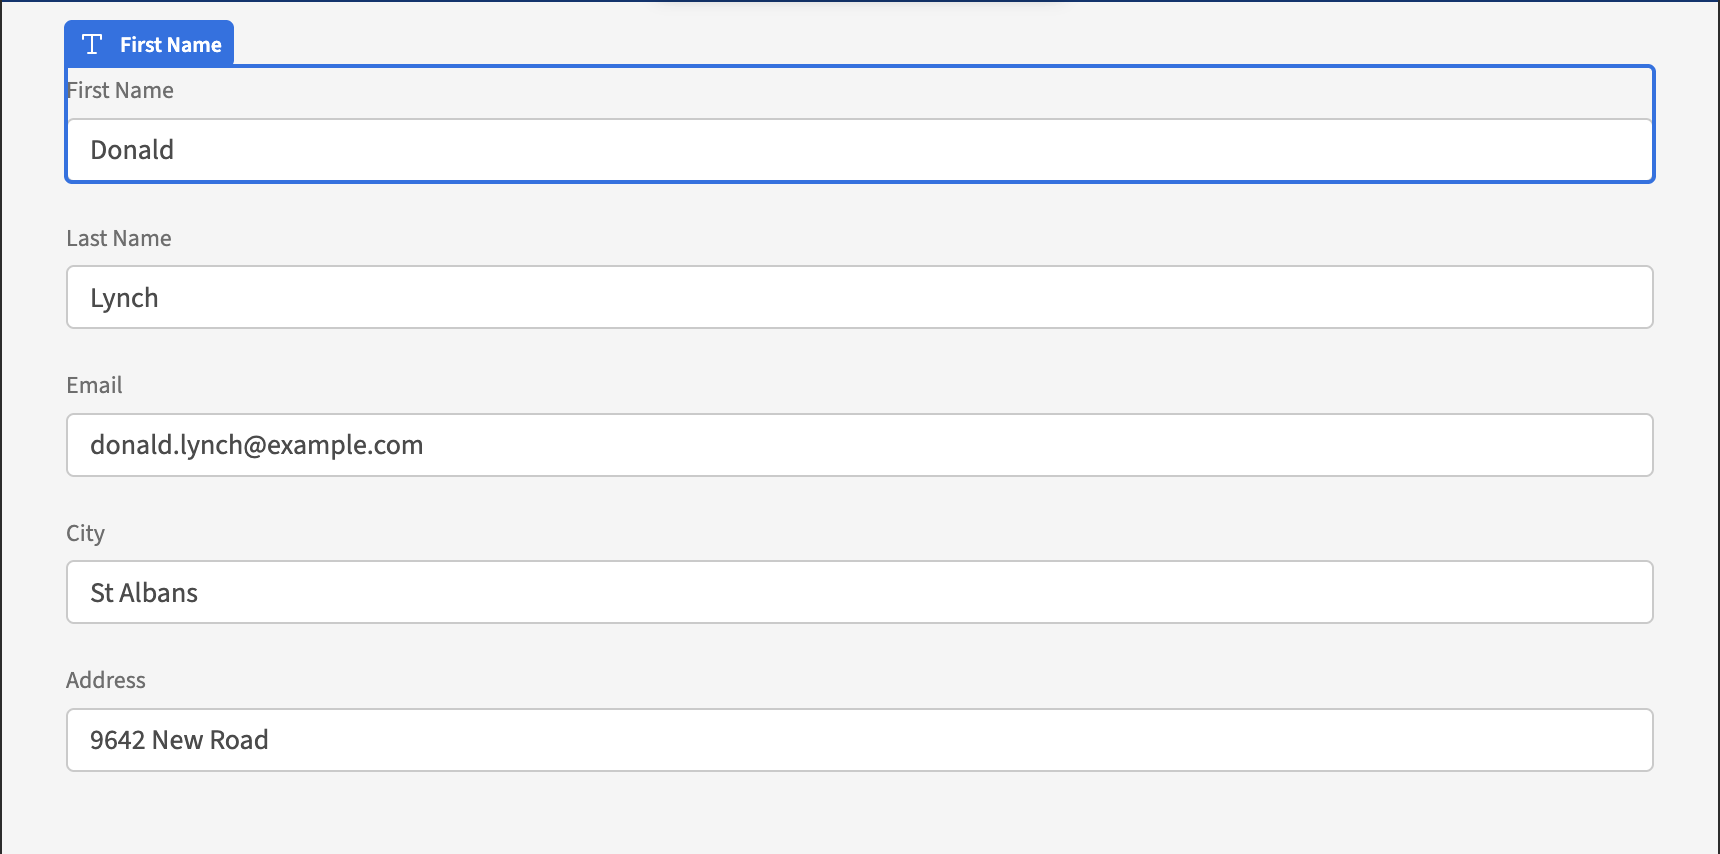
Task: Focus the Last Name input containing Lynch
Action: (x=860, y=297)
